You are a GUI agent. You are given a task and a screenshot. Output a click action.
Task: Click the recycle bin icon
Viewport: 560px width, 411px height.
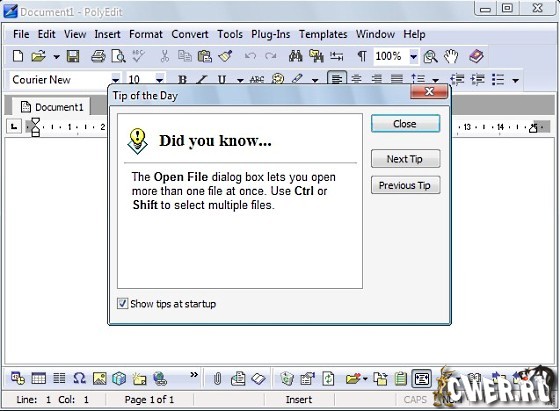287,379
